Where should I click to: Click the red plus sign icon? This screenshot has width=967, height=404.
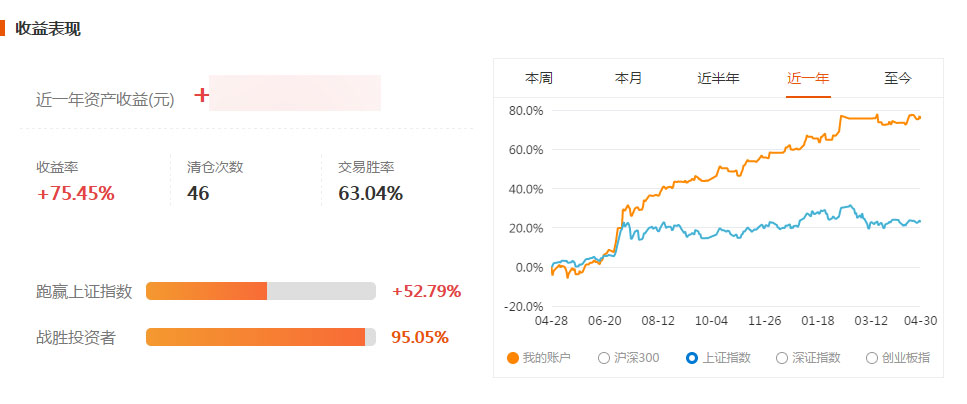coord(201,95)
